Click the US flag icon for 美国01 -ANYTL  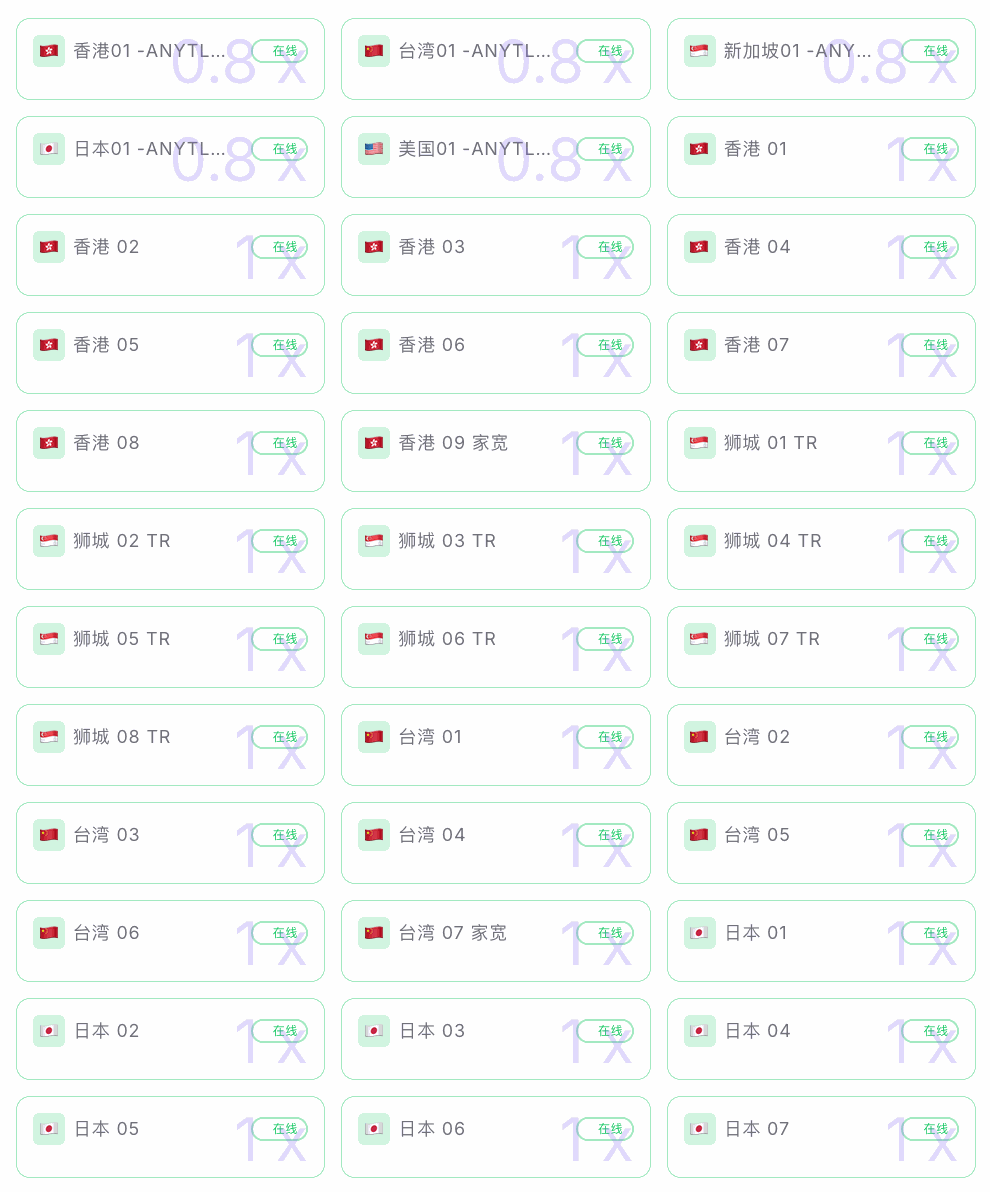coord(374,149)
